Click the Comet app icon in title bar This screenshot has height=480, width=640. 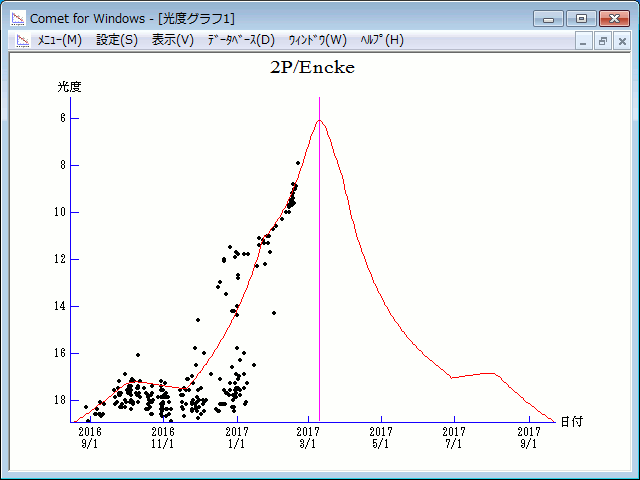pyautogui.click(x=18, y=18)
